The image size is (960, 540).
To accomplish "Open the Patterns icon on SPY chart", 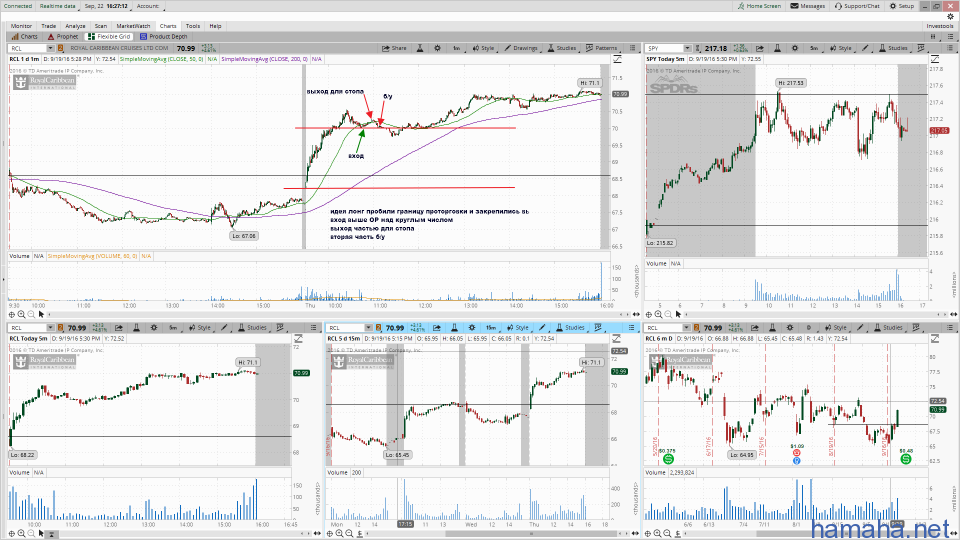I will [x=921, y=48].
